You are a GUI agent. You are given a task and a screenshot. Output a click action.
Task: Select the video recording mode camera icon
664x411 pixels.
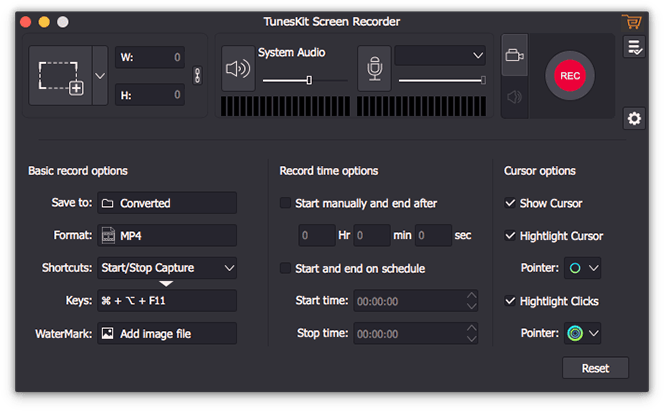tap(515, 55)
